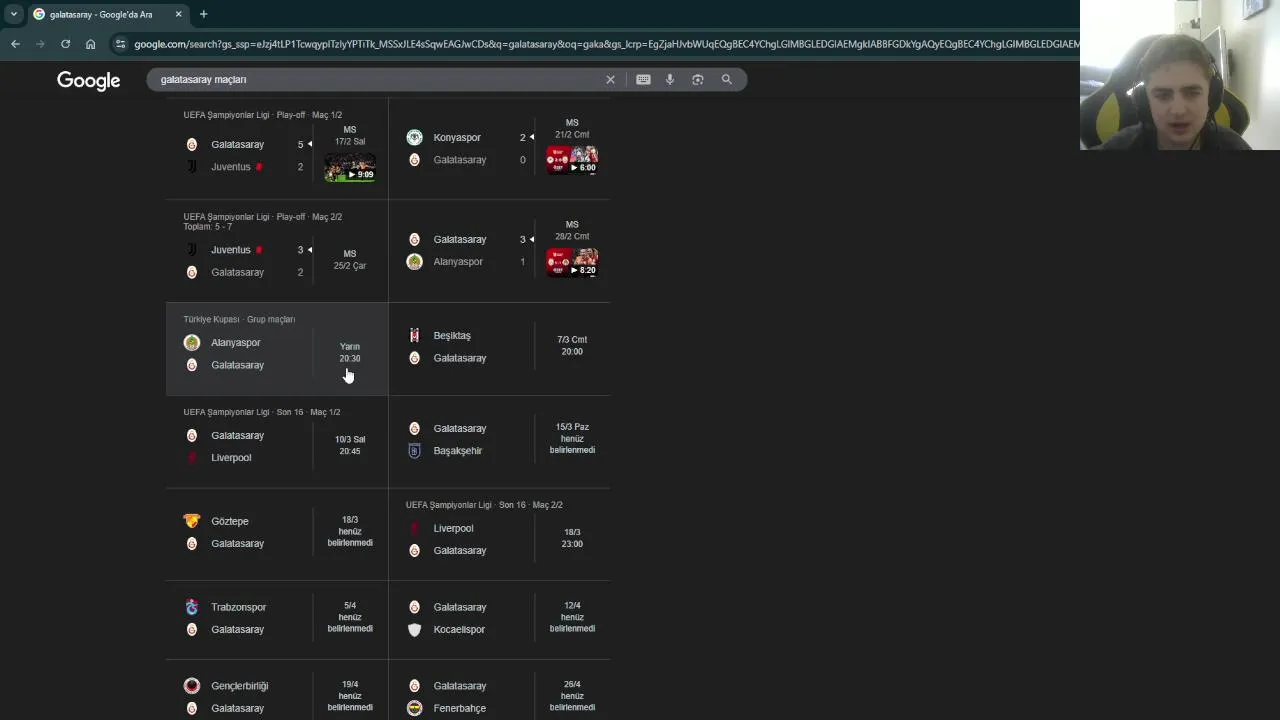Image resolution: width=1280 pixels, height=720 pixels.
Task: View site information icon in address bar
Action: click(120, 44)
